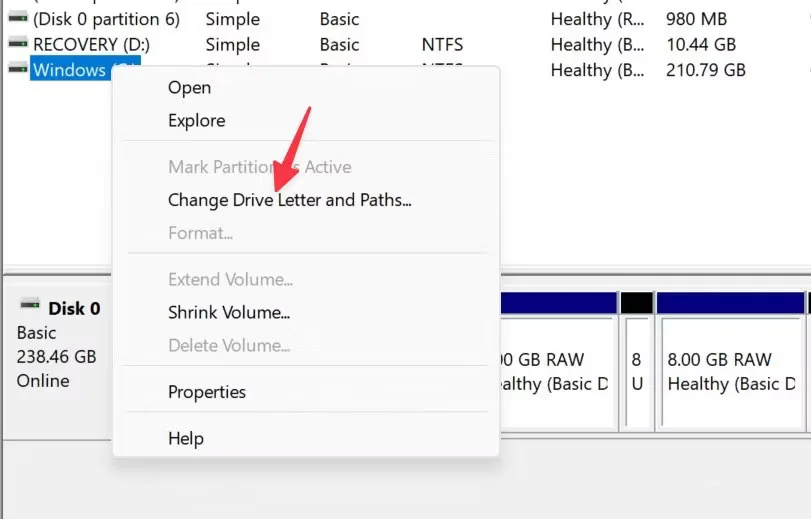Viewport: 811px width, 519px height.
Task: Click the NTFS cell in the RECOVERY row
Action: click(x=442, y=45)
